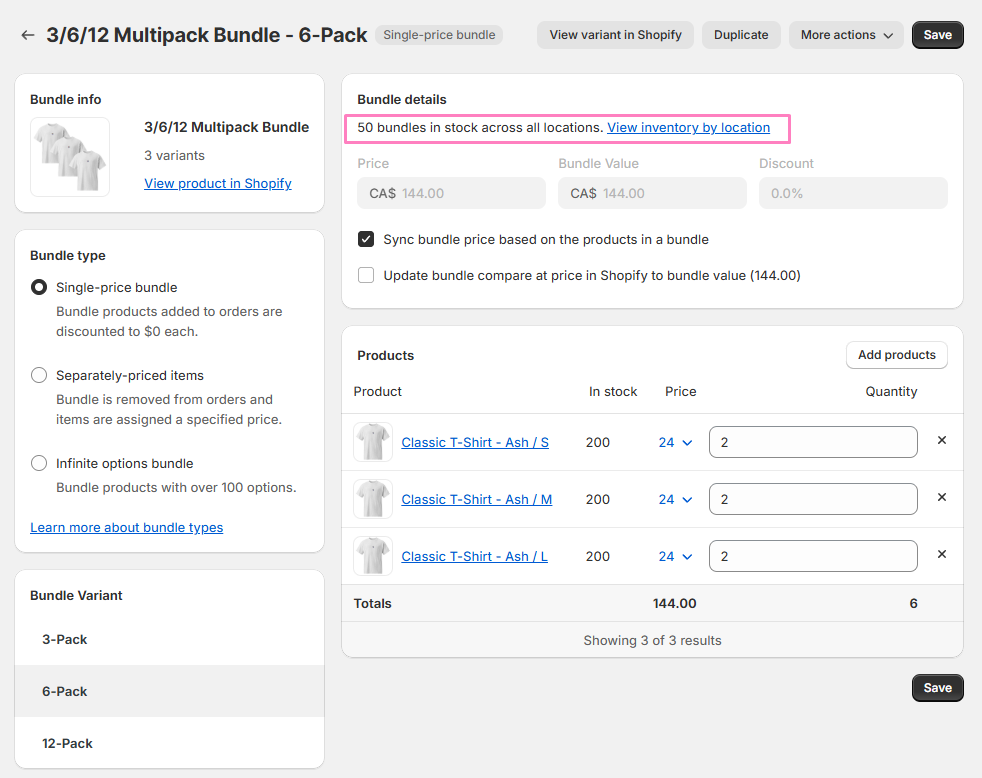
Task: Uncheck Sync bundle price checkbox
Action: click(x=366, y=240)
